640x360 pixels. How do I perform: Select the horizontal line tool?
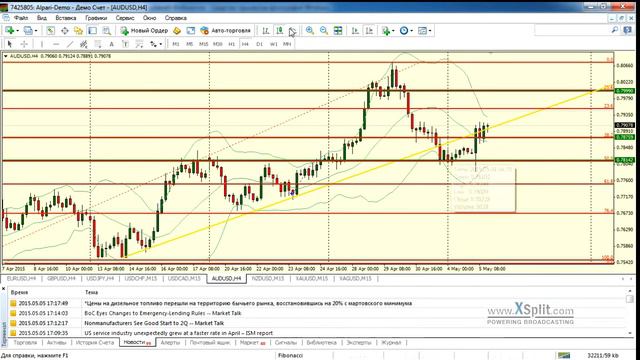tap(56, 44)
